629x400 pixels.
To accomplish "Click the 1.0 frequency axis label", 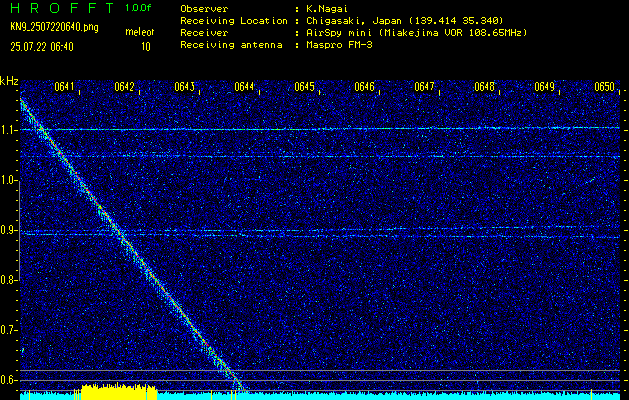I will [x=7, y=180].
